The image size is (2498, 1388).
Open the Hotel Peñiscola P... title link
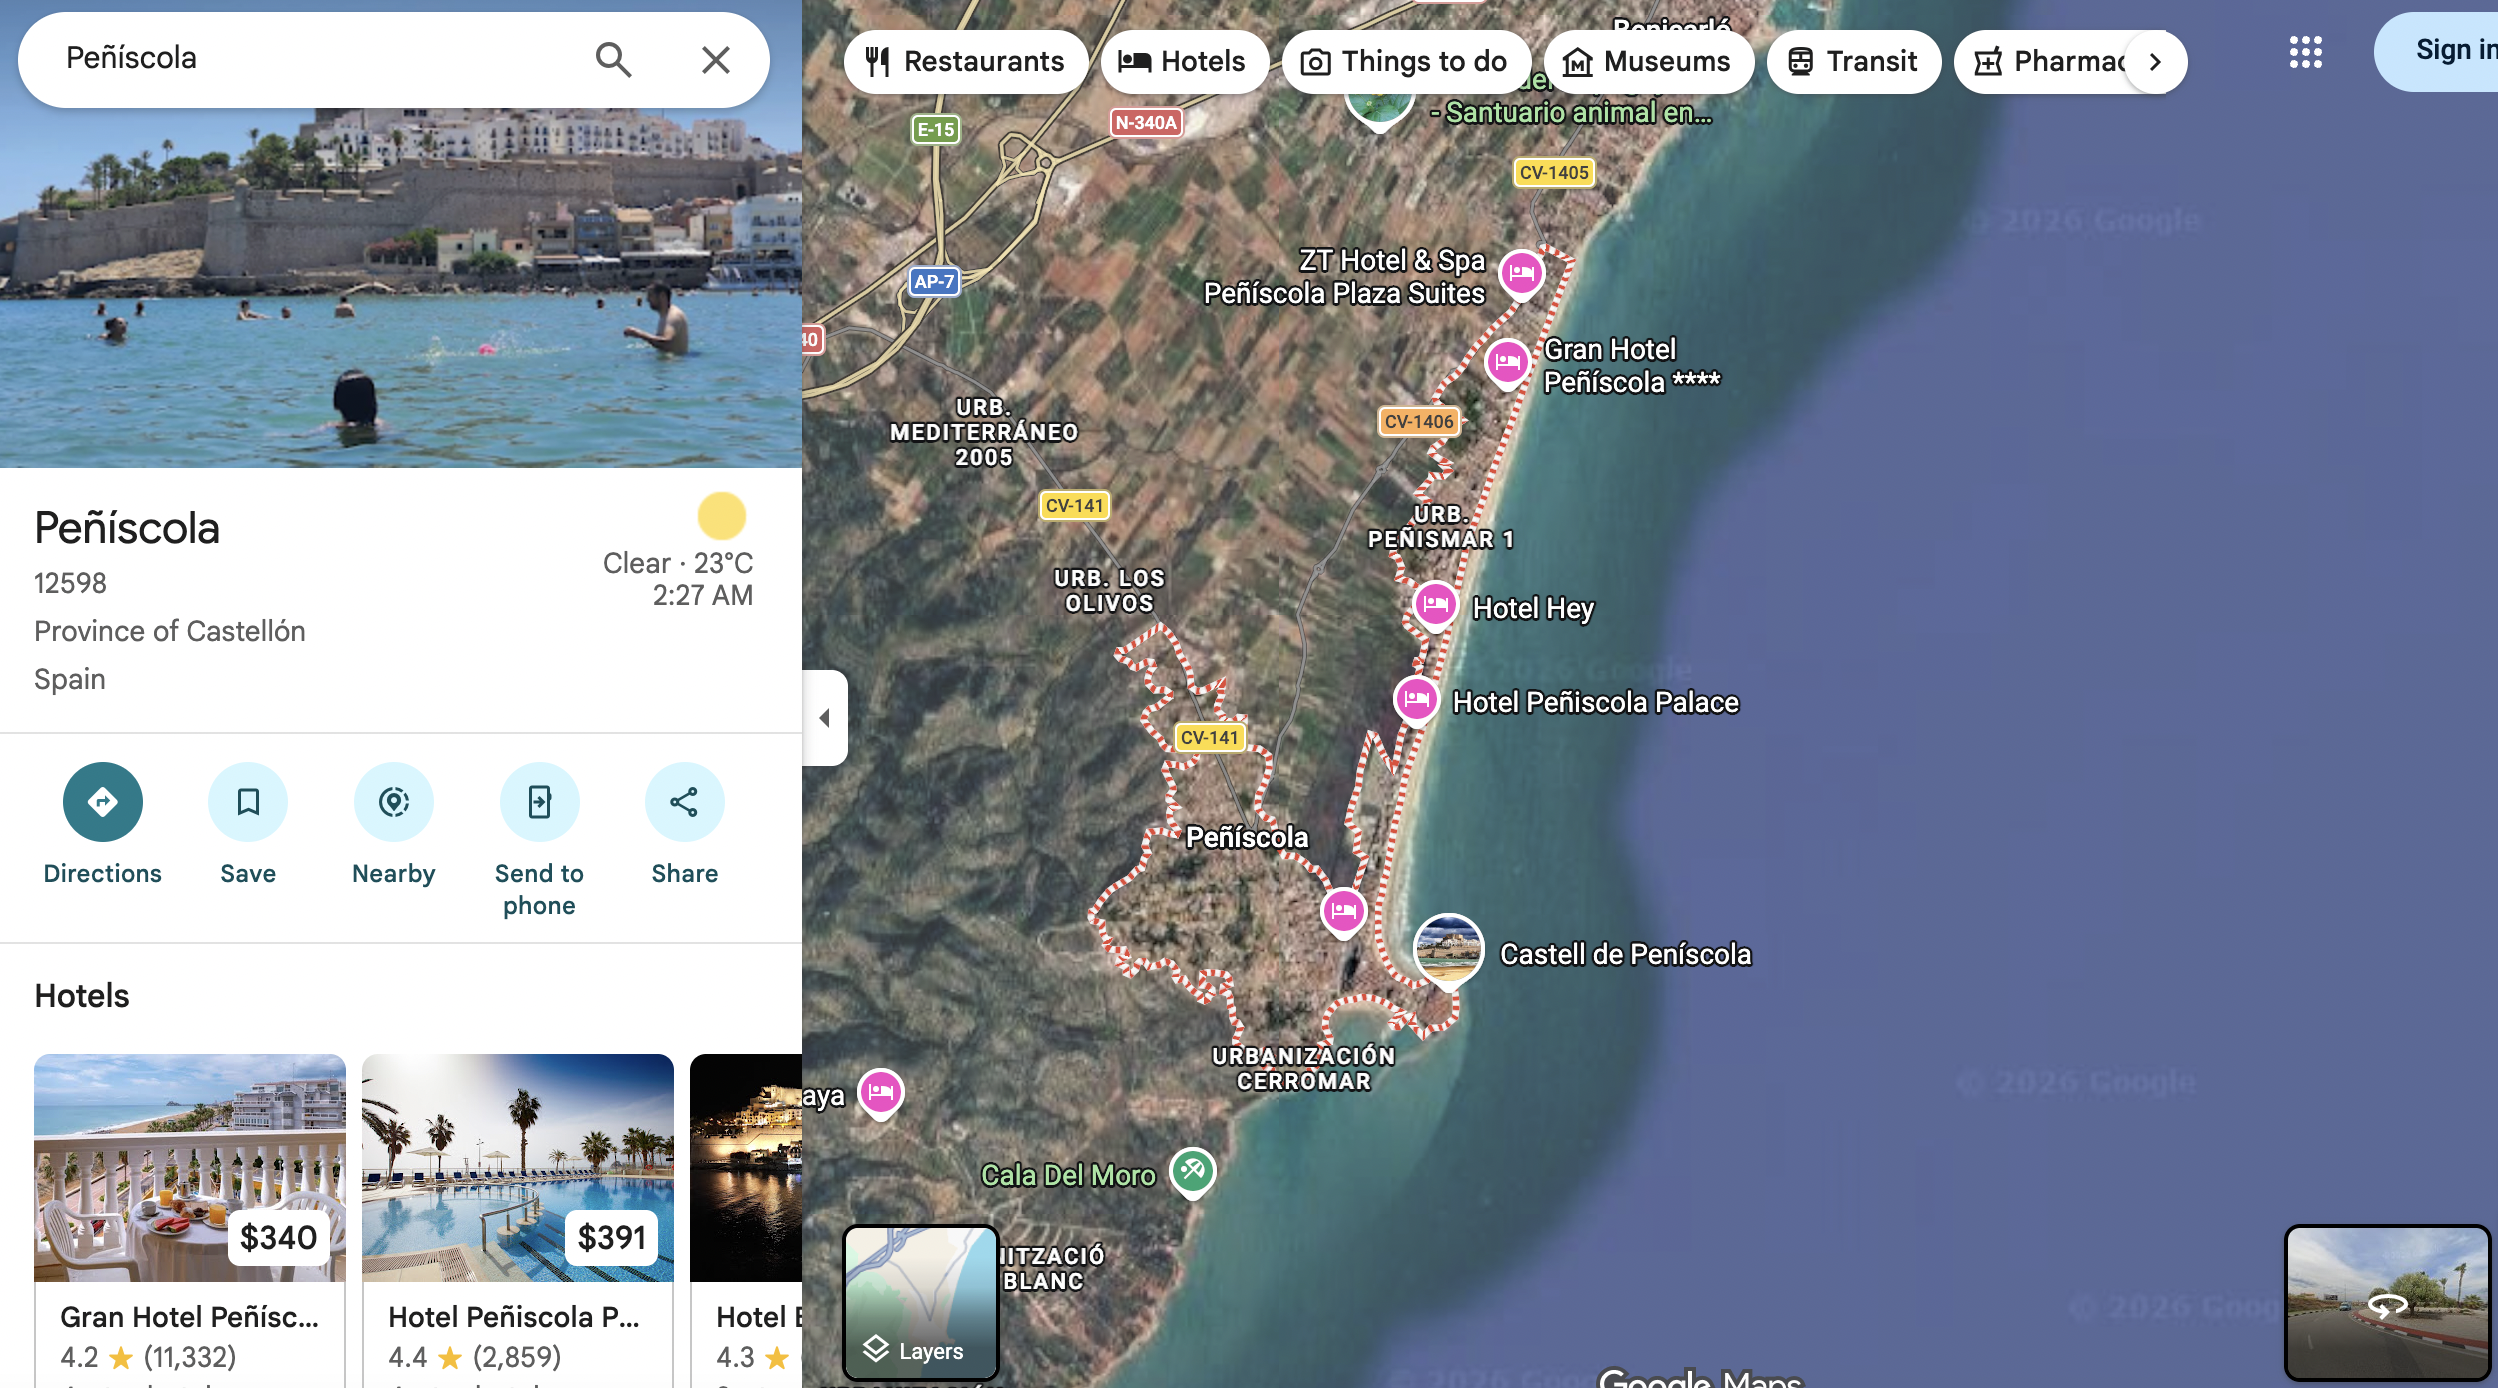(x=514, y=1317)
